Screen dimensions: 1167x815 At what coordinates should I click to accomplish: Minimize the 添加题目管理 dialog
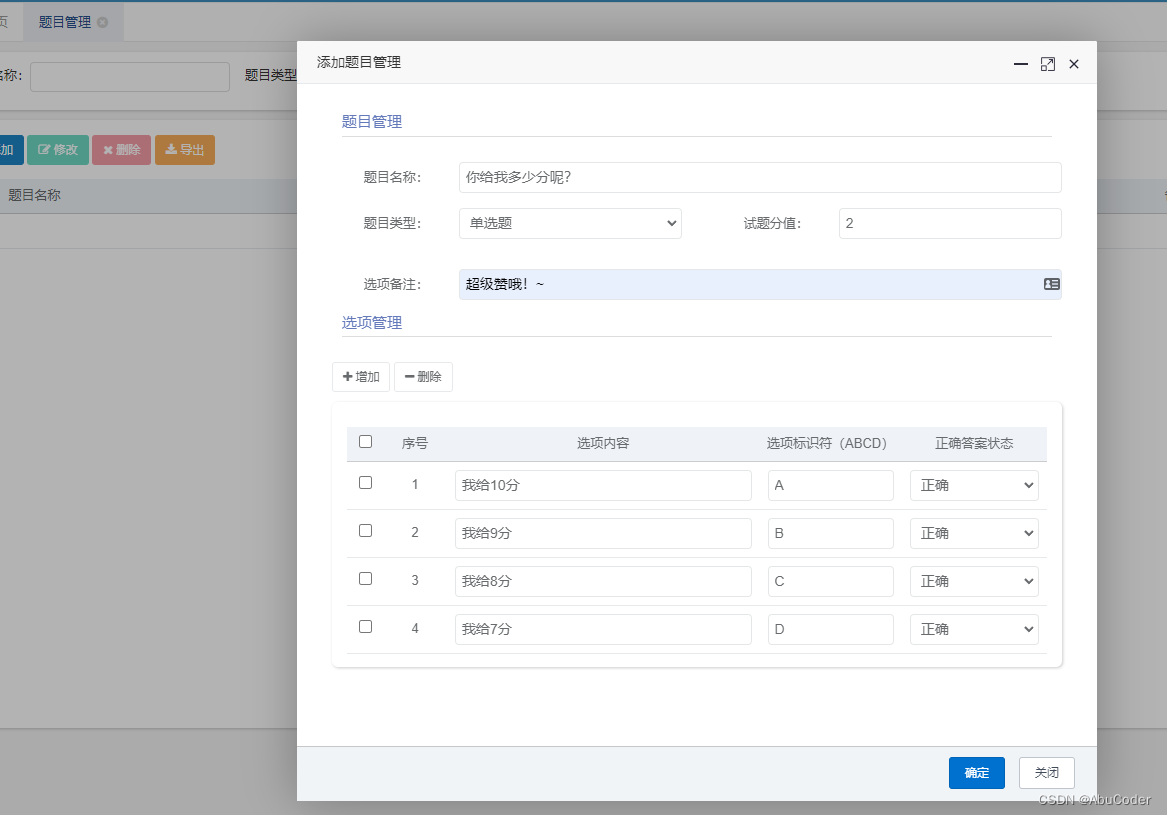pyautogui.click(x=1020, y=64)
